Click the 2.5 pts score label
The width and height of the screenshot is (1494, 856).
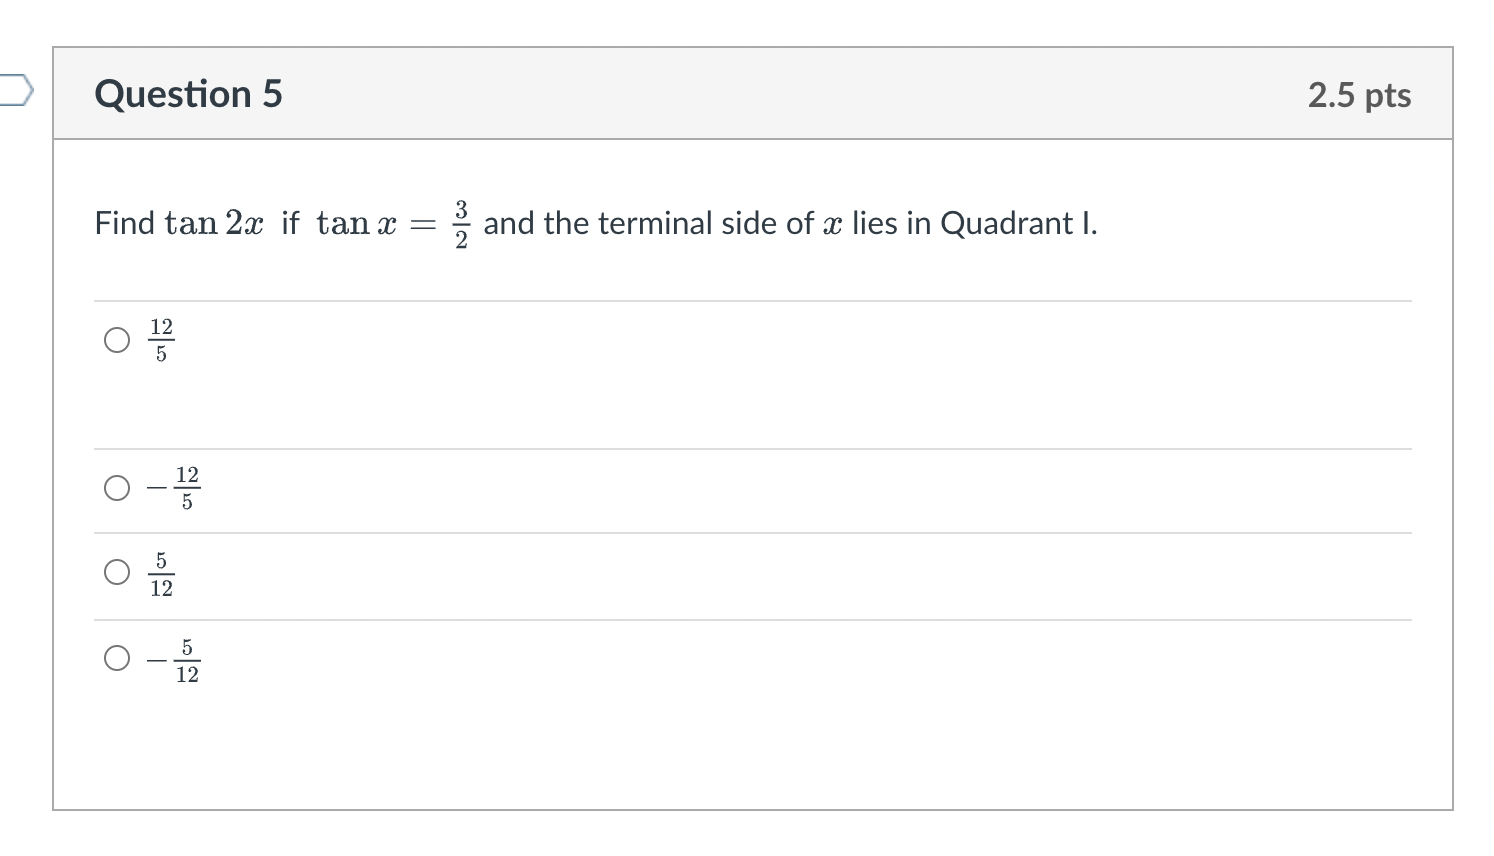pos(1359,95)
